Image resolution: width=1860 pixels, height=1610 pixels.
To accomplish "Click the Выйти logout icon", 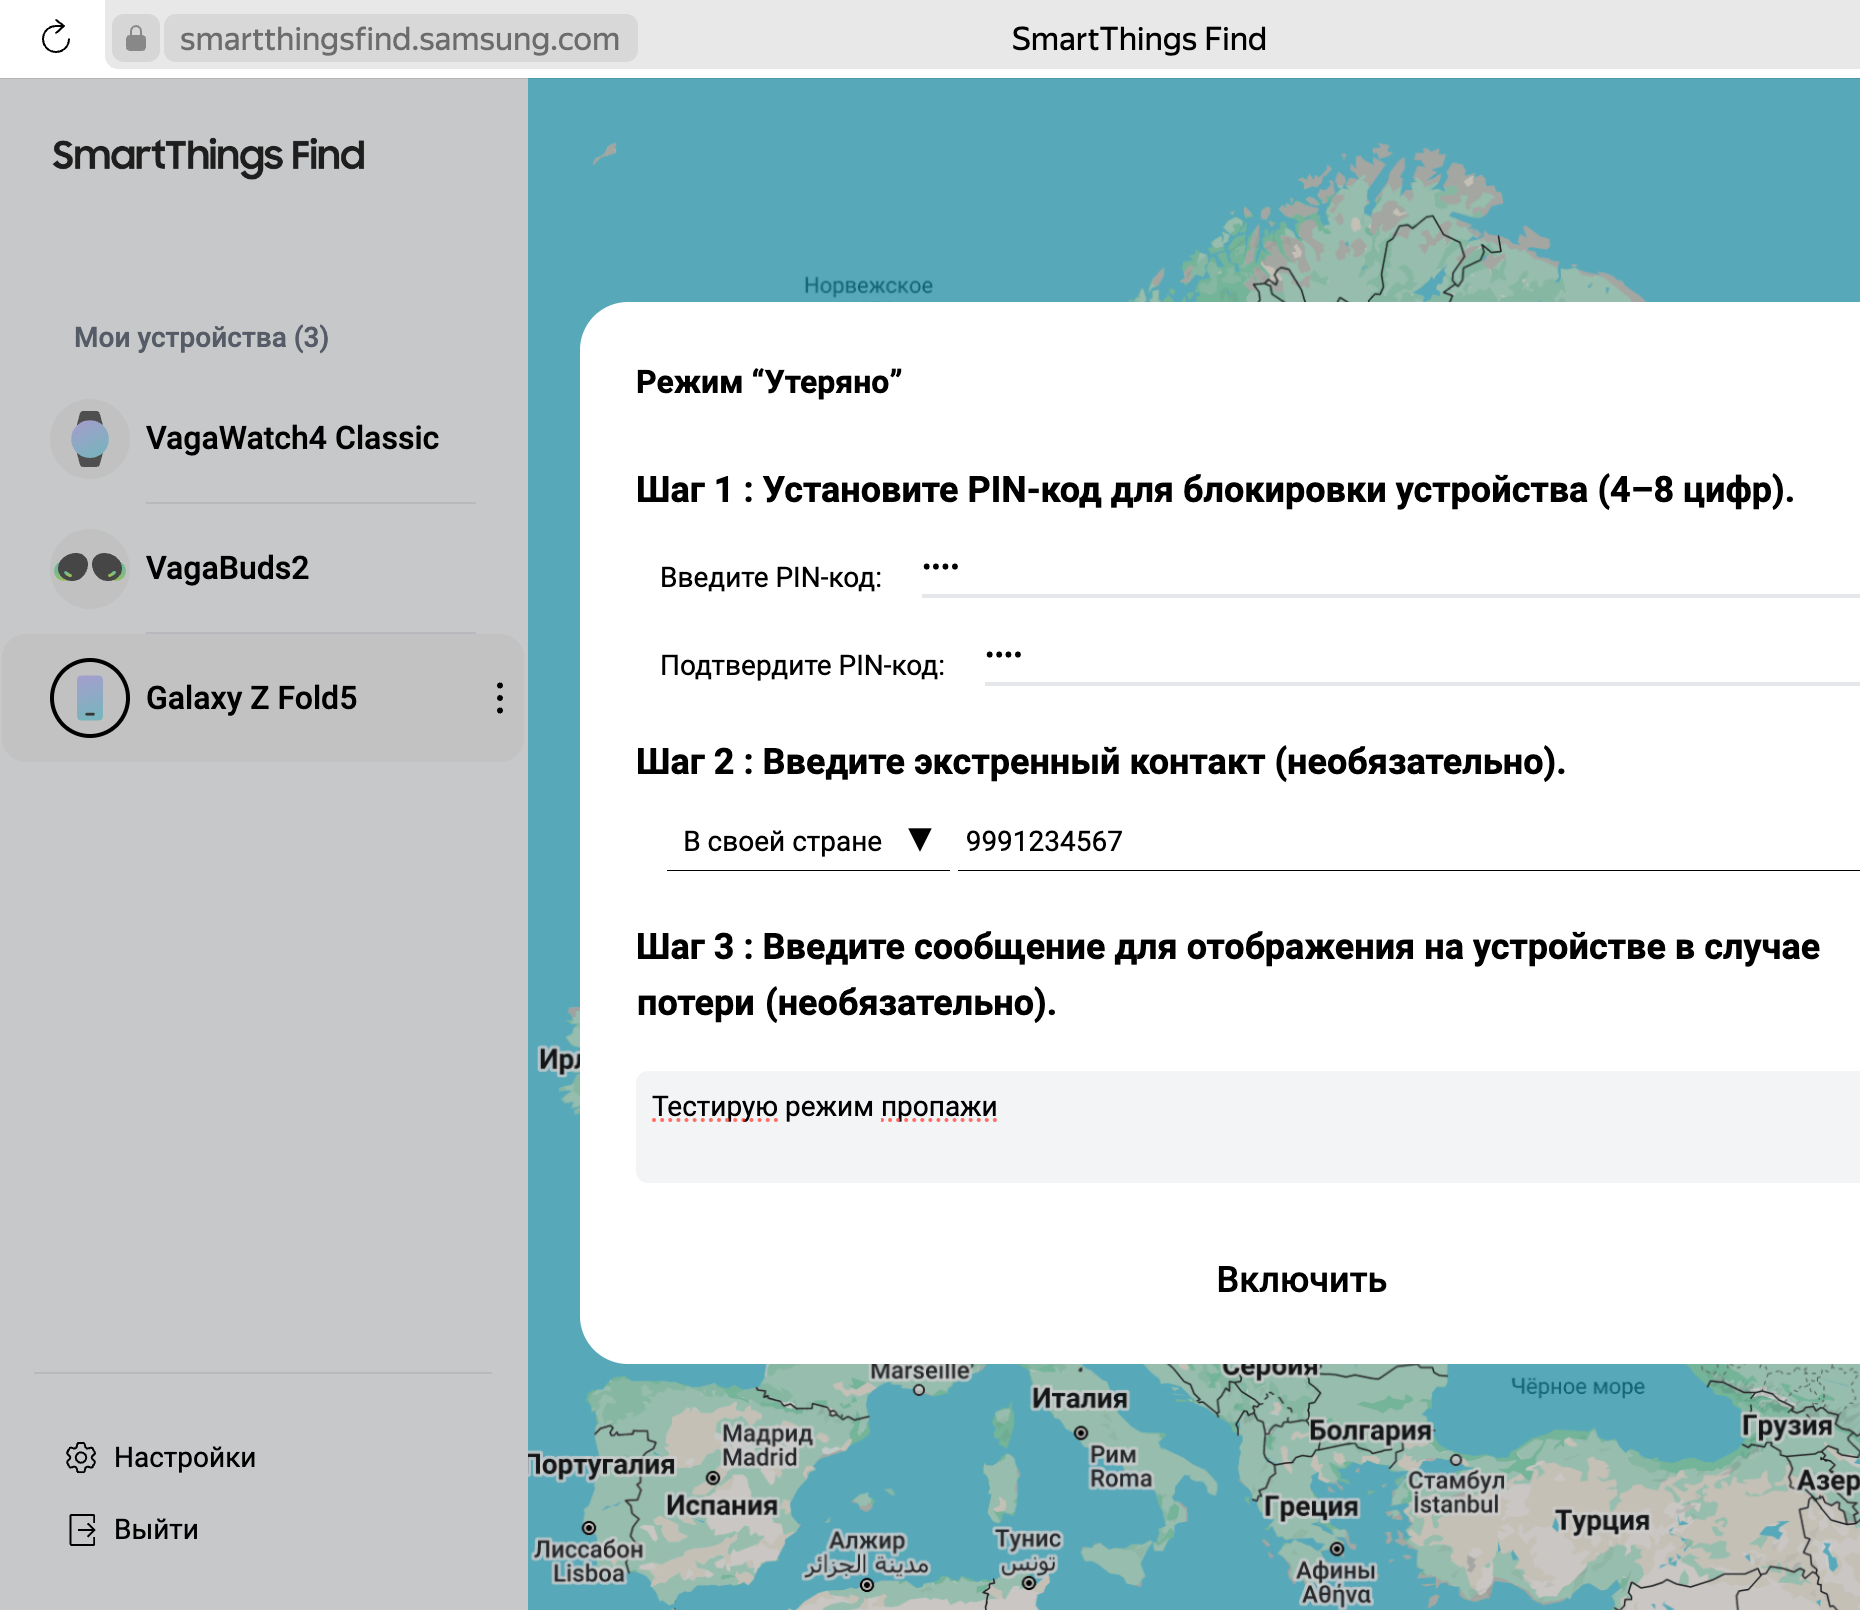I will (82, 1529).
